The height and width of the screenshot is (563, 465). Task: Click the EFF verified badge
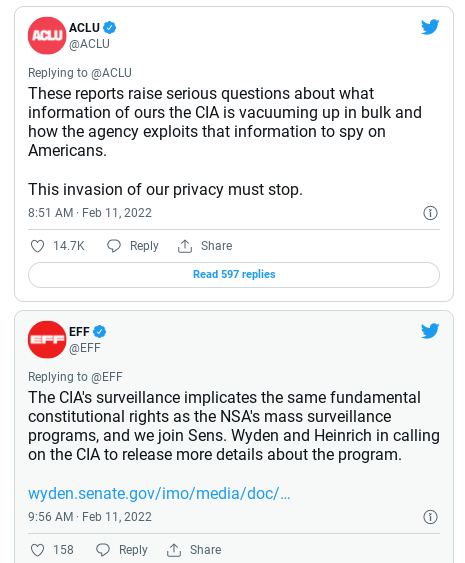[x=99, y=332]
